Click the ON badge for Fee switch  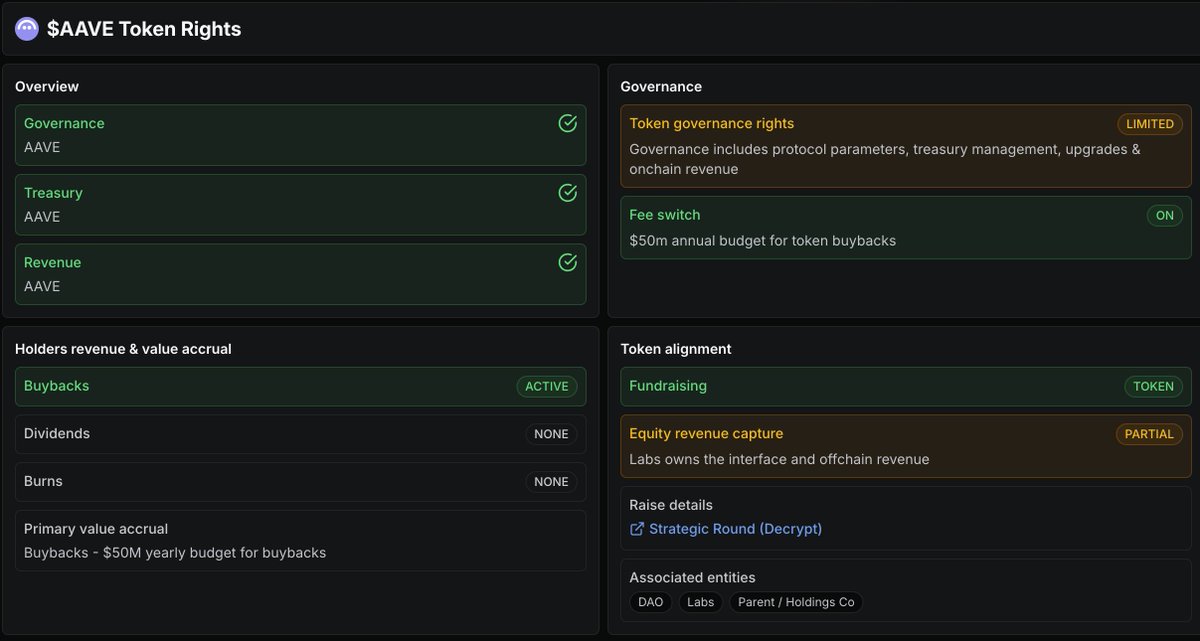point(1164,215)
